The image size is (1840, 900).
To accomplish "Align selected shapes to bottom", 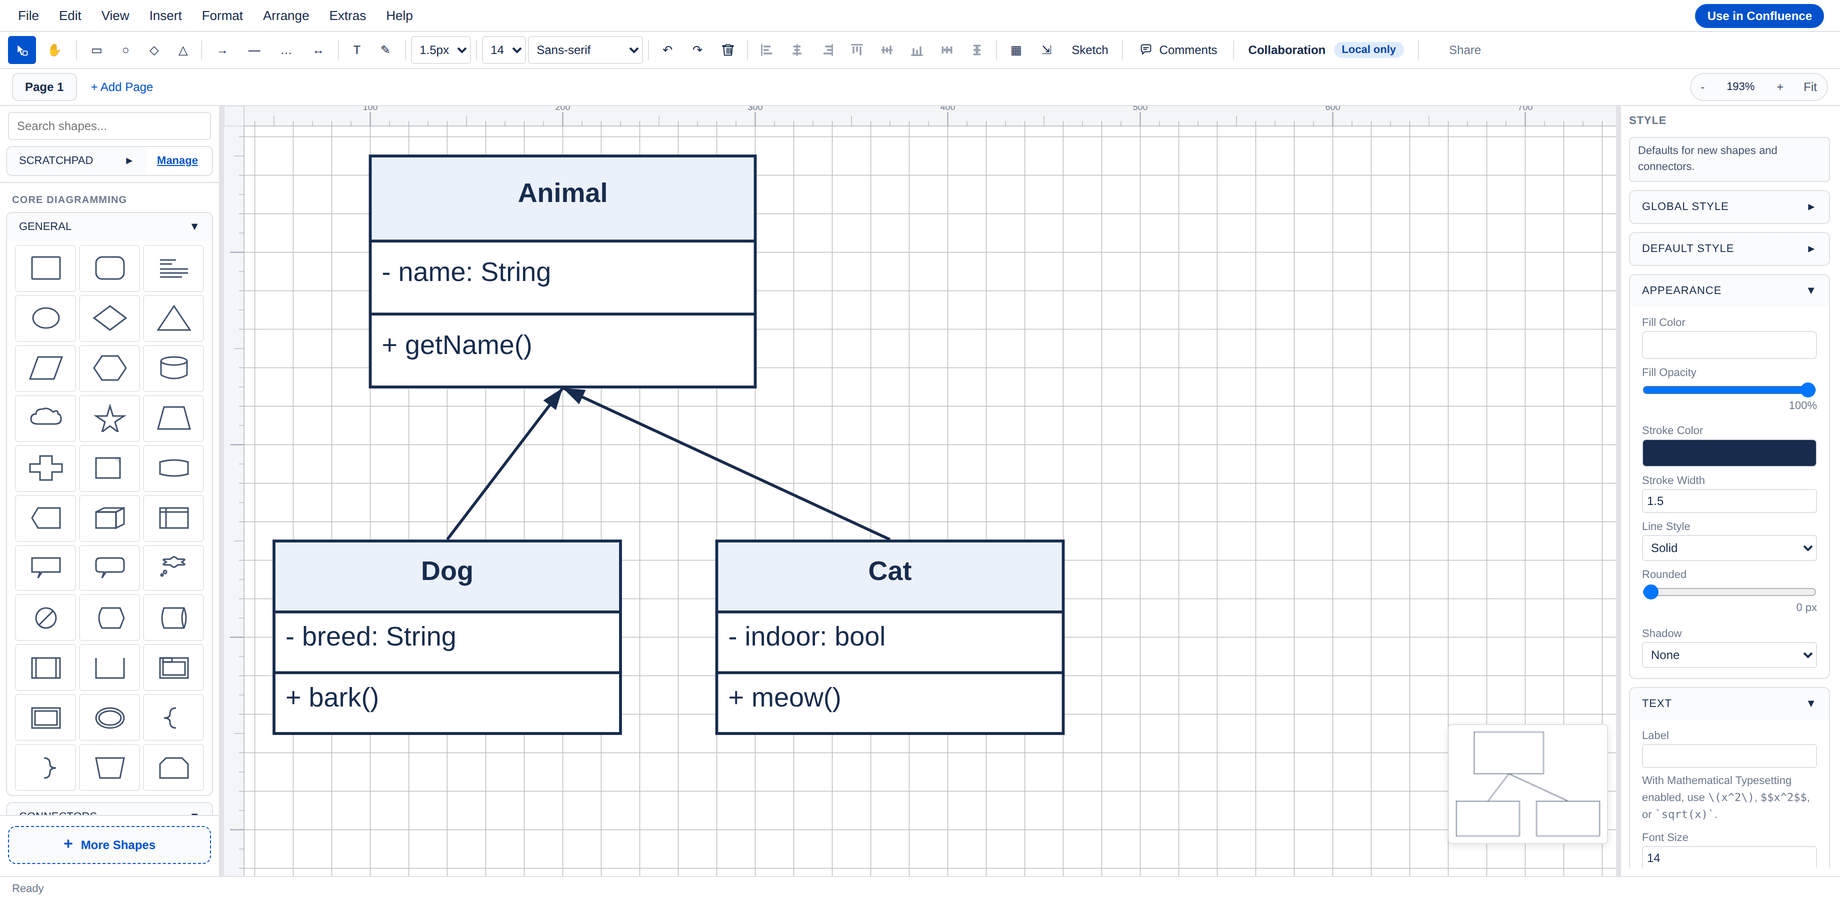I will pyautogui.click(x=917, y=50).
